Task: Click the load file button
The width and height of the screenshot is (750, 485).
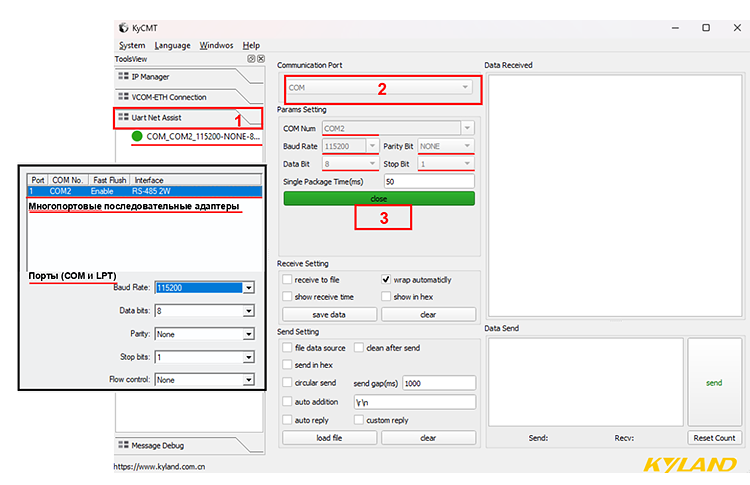Action: (x=330, y=438)
